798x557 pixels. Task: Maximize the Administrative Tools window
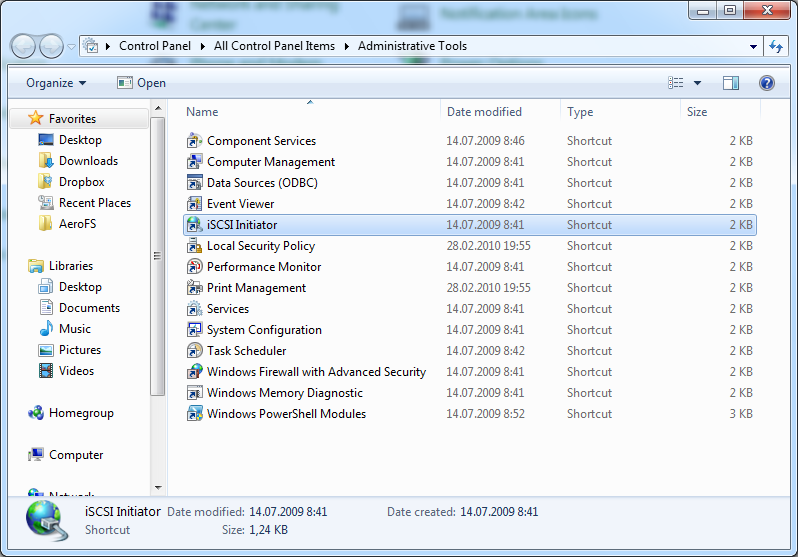[x=730, y=10]
